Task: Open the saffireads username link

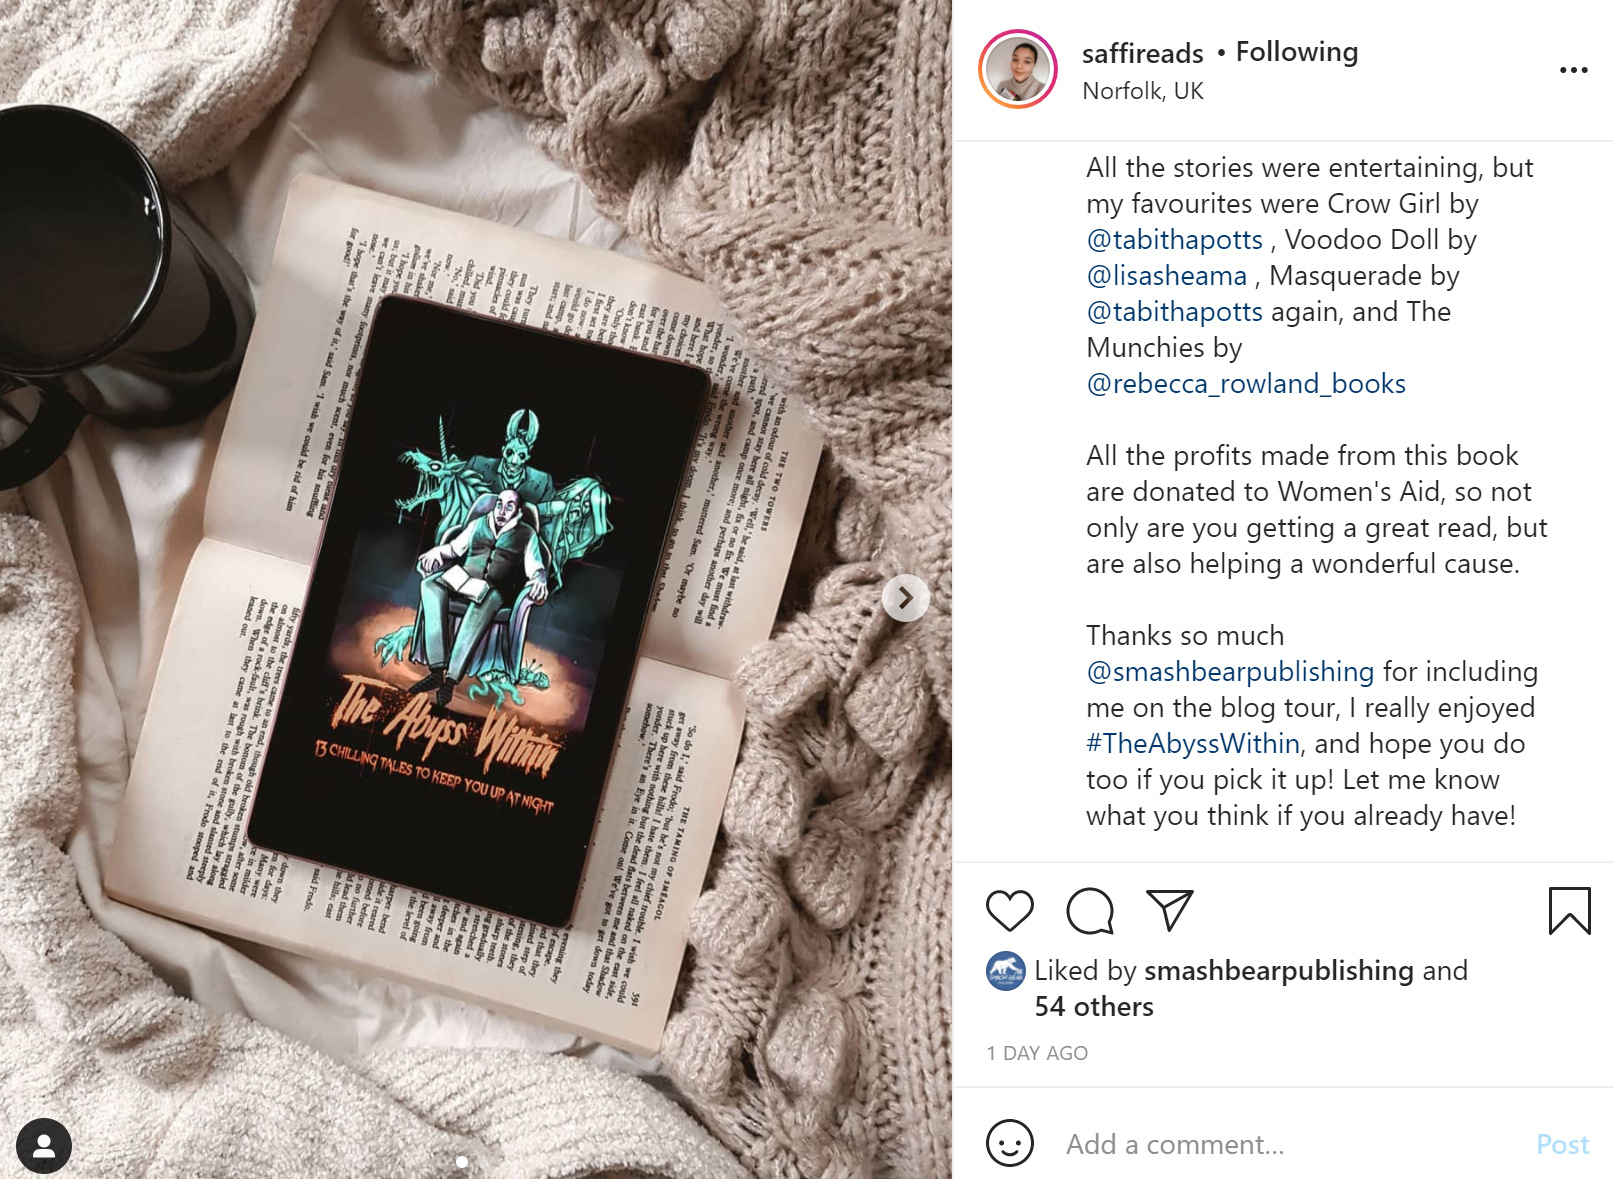Action: click(1142, 53)
